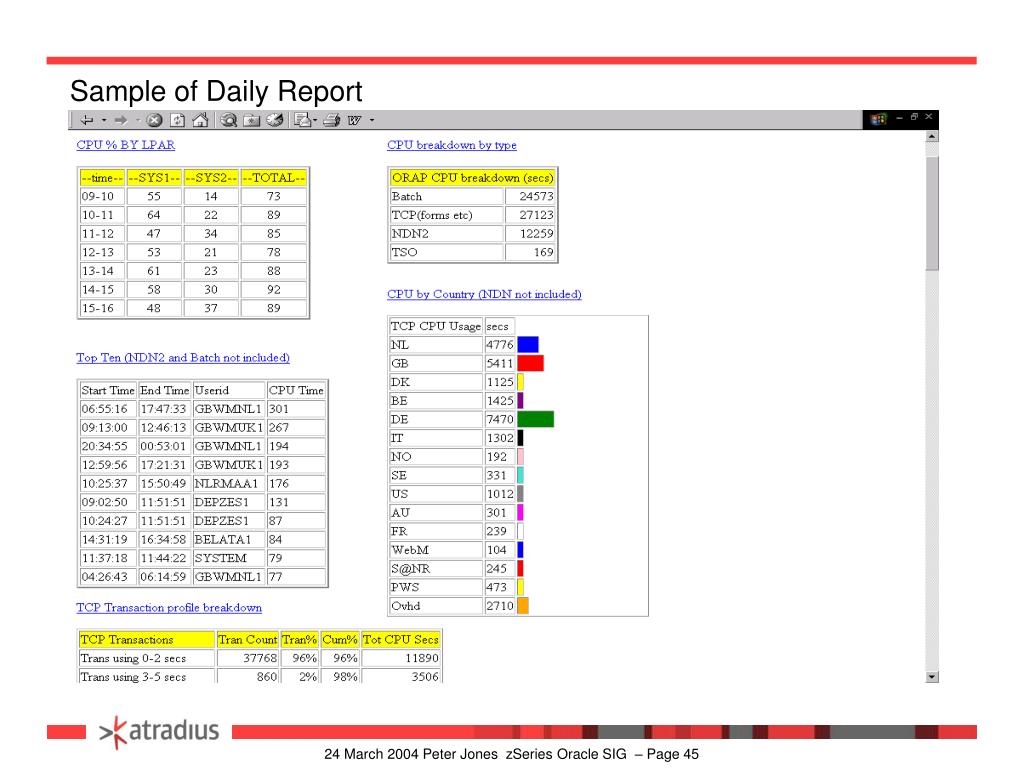Go to the Home page icon
Image resolution: width=1024 pixels, height=768 pixels.
click(x=200, y=120)
